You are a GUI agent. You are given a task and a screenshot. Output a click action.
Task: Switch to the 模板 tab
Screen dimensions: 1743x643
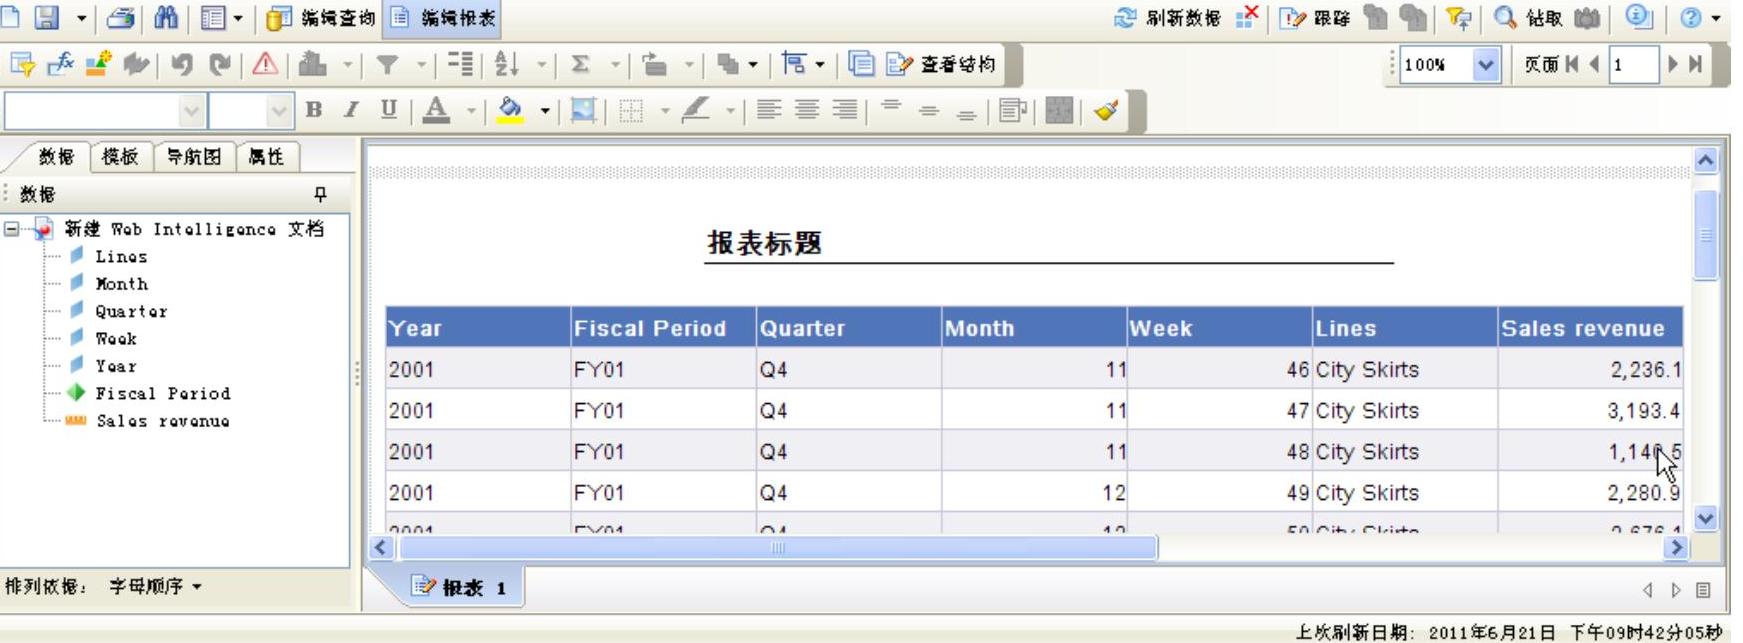[120, 156]
